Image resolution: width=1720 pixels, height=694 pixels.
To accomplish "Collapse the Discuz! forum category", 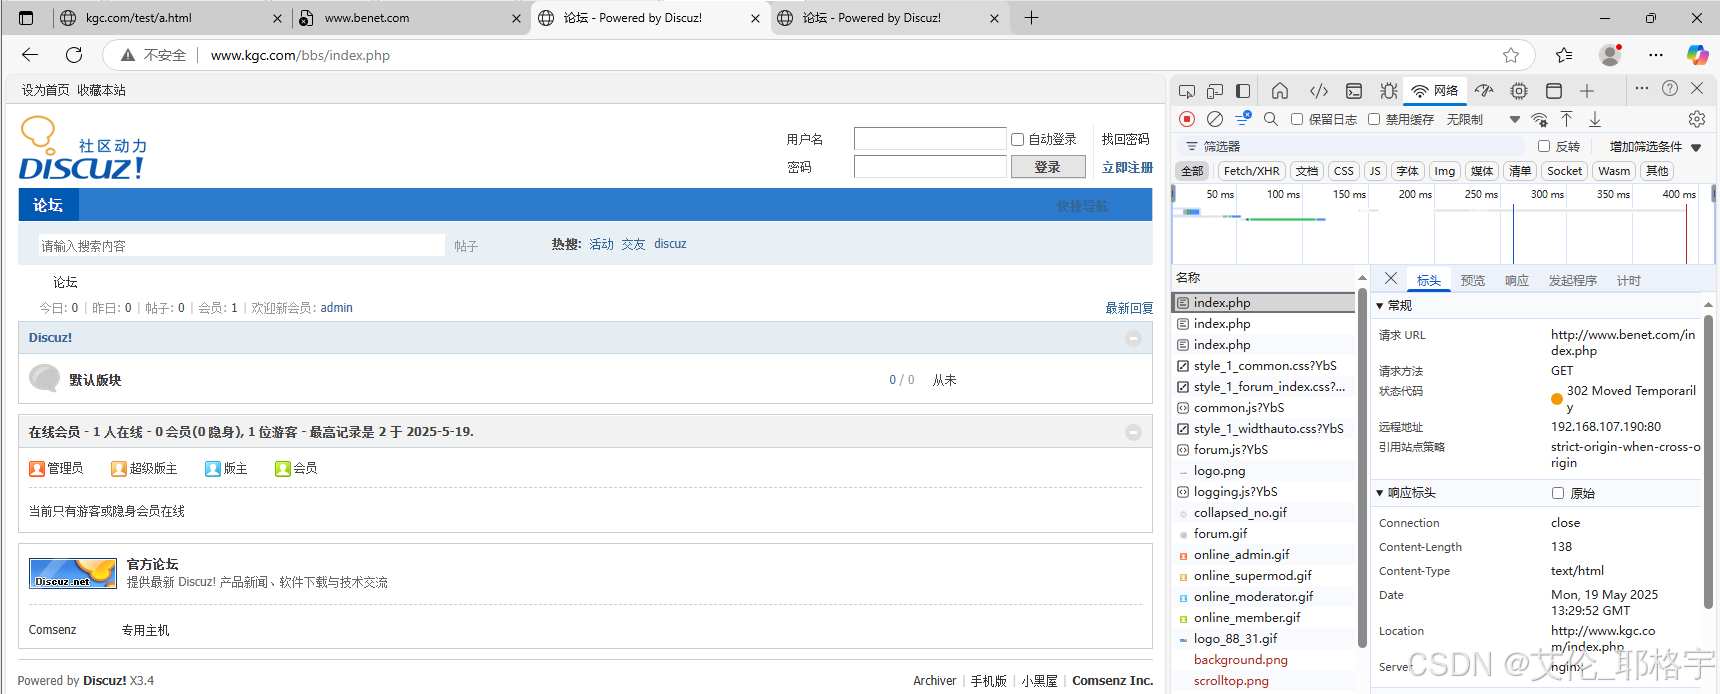I will pyautogui.click(x=1133, y=338).
